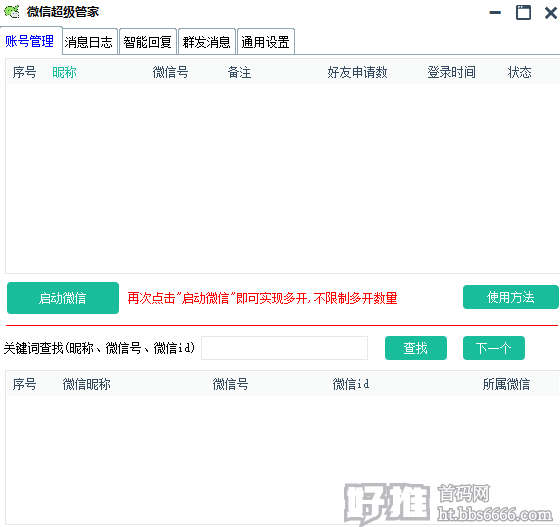
Task: Click the green app logo in title bar
Action: coord(12,12)
